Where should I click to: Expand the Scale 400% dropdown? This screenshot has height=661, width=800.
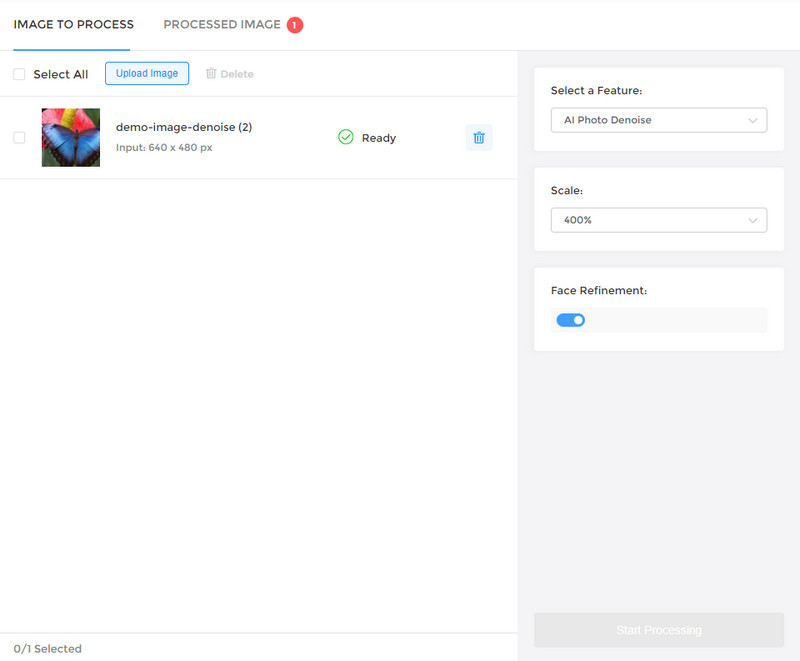point(659,220)
